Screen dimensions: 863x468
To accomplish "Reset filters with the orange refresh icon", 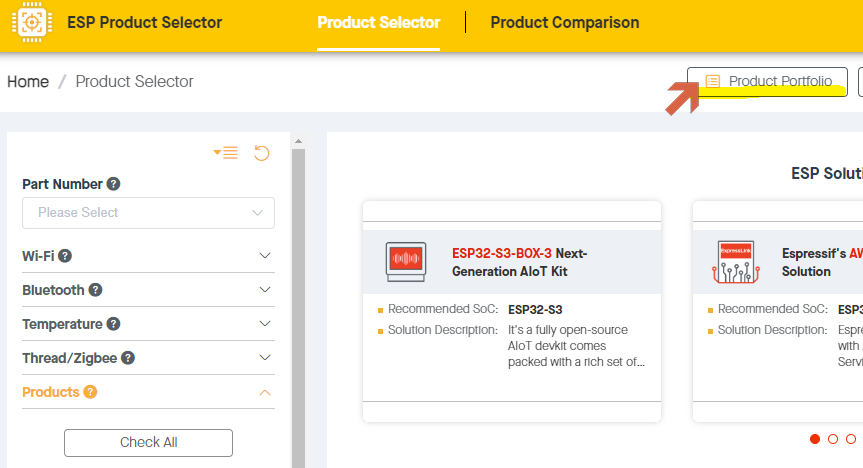I will tap(261, 153).
